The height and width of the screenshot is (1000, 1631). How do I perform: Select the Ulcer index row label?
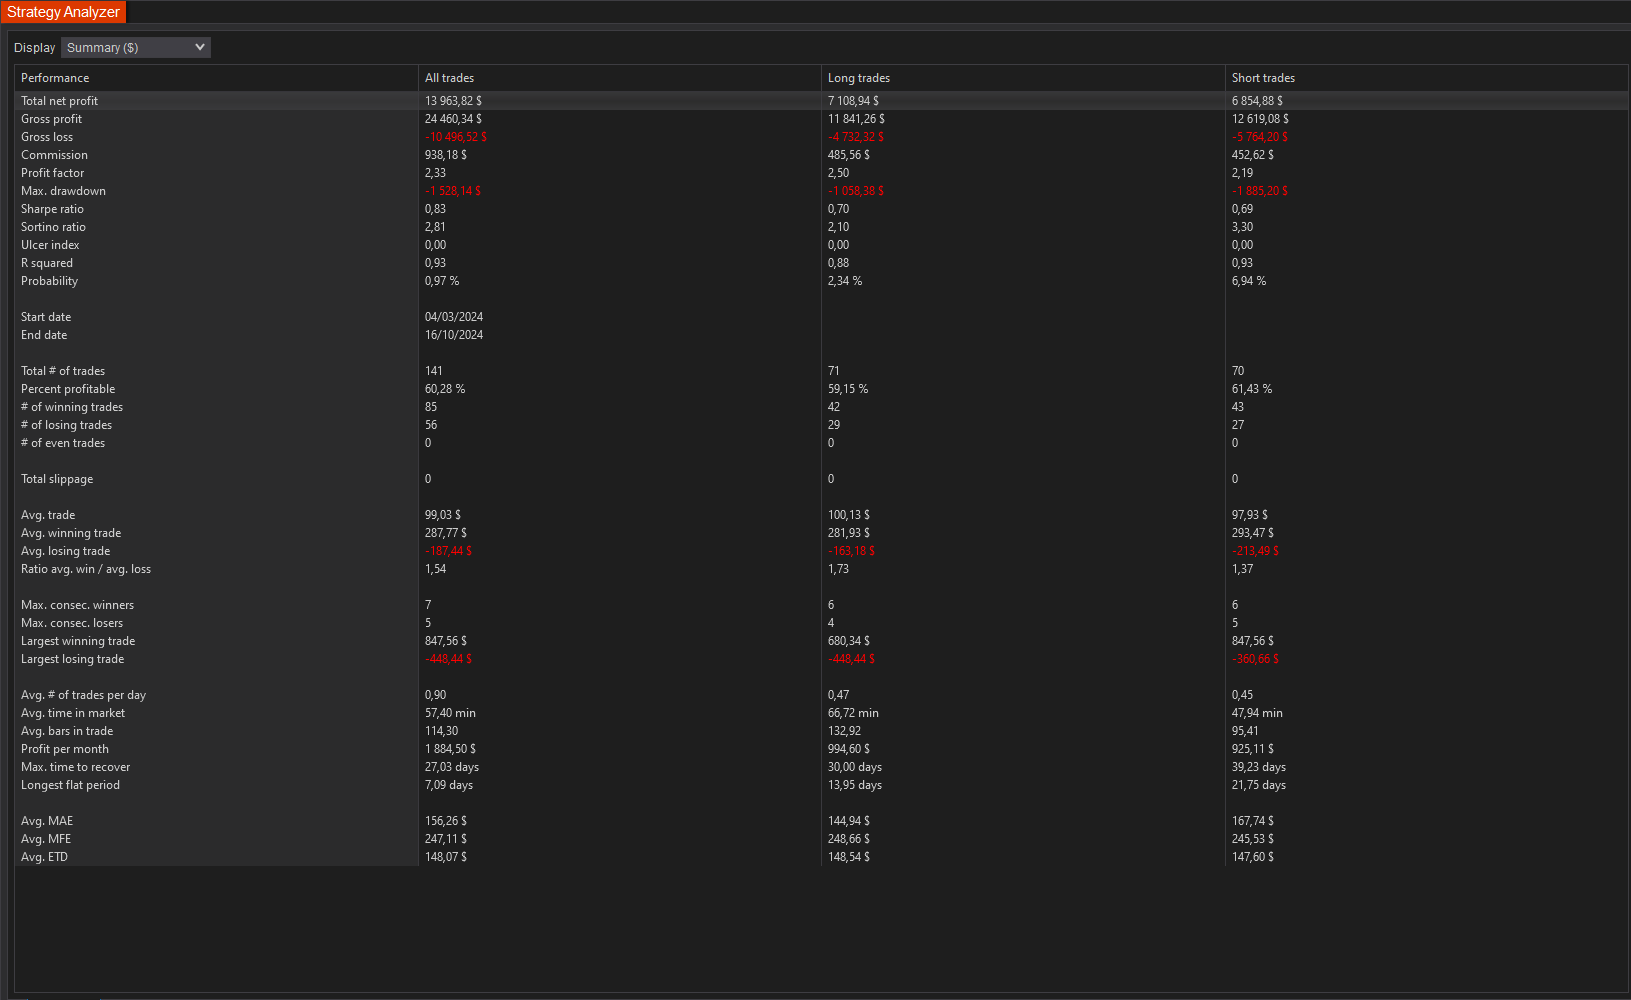tap(50, 245)
